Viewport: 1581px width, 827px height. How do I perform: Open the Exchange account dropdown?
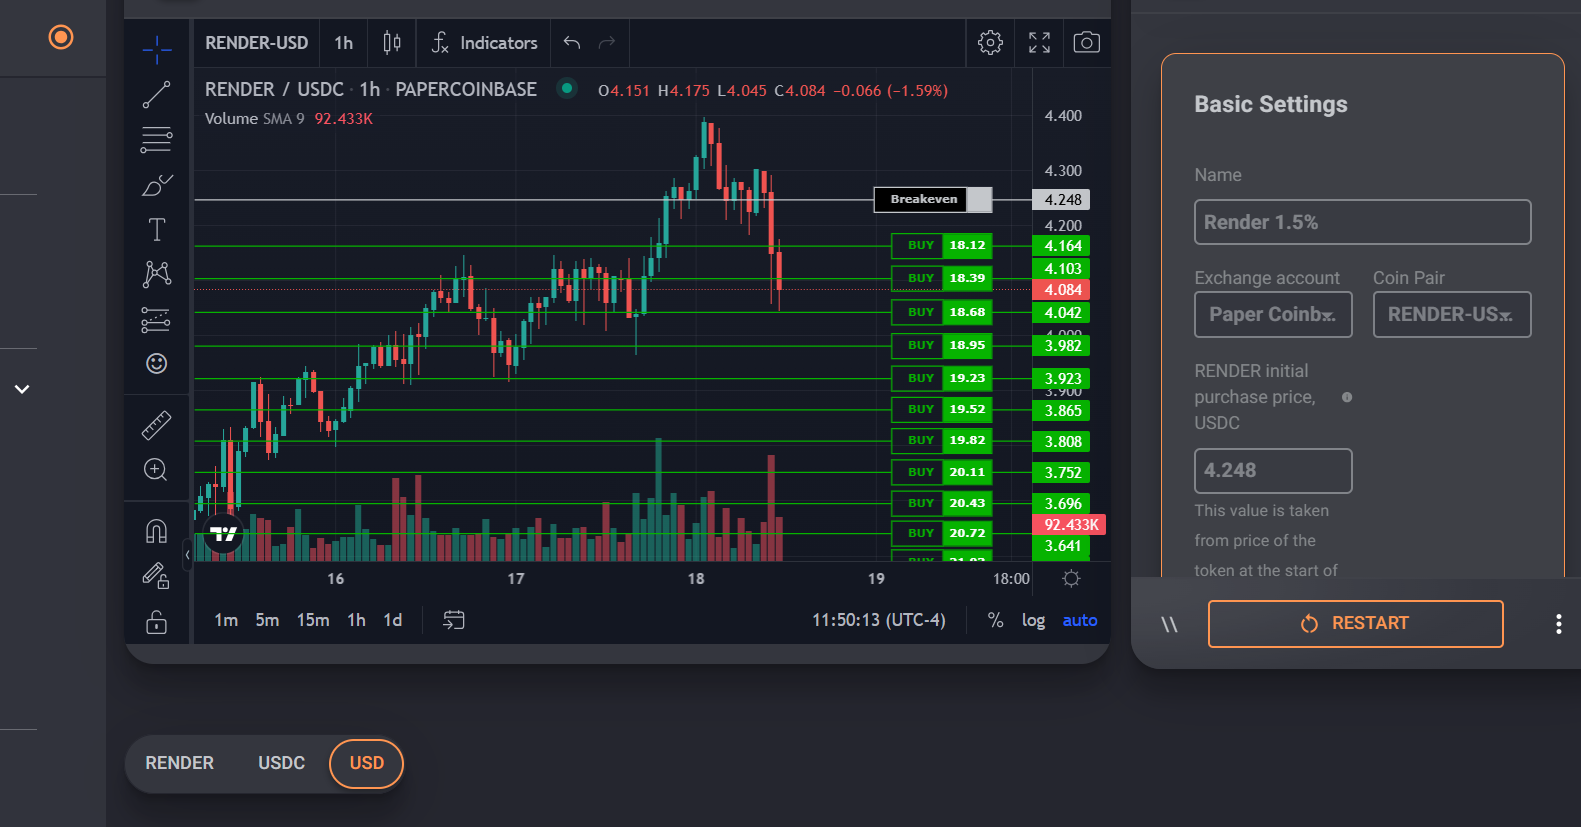1273,314
